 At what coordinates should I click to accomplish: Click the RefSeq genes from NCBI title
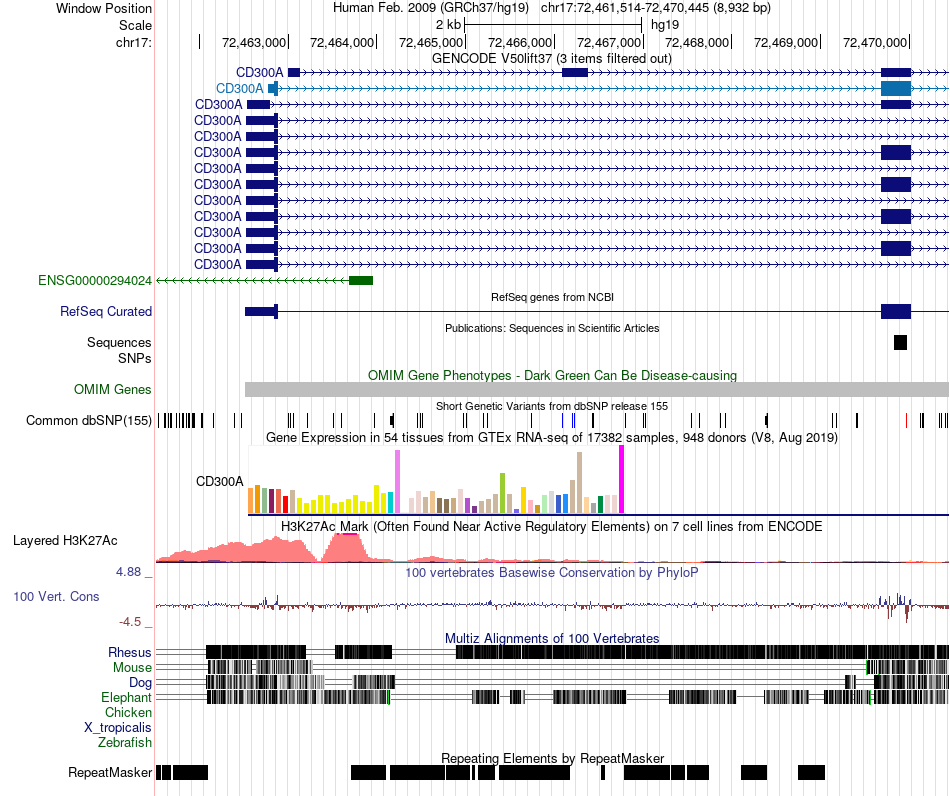click(x=552, y=297)
